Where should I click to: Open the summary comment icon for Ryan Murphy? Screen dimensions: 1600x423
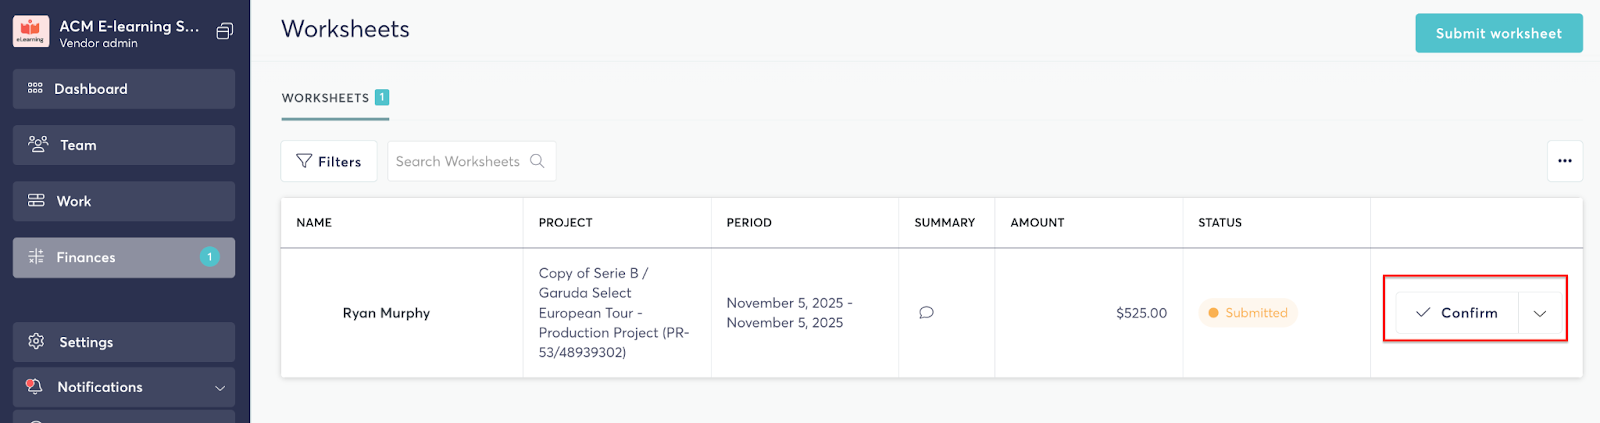926,313
